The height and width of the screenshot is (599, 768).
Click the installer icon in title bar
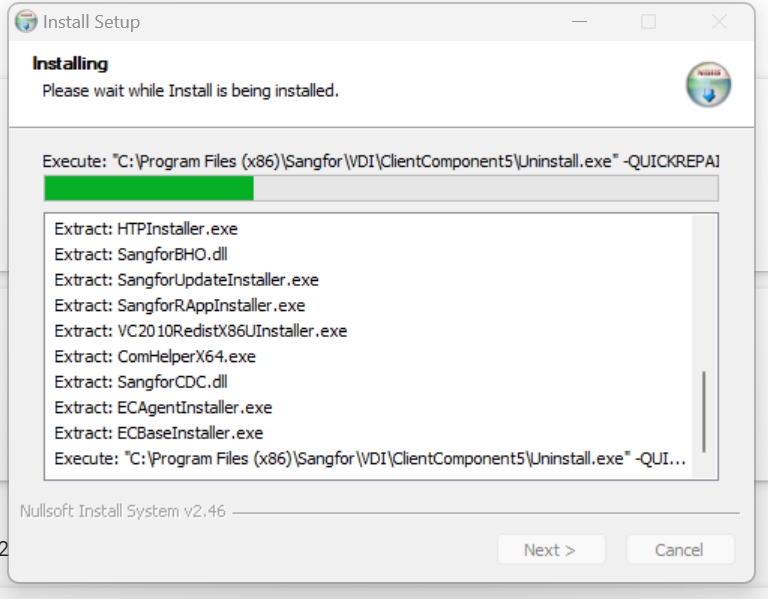[26, 22]
